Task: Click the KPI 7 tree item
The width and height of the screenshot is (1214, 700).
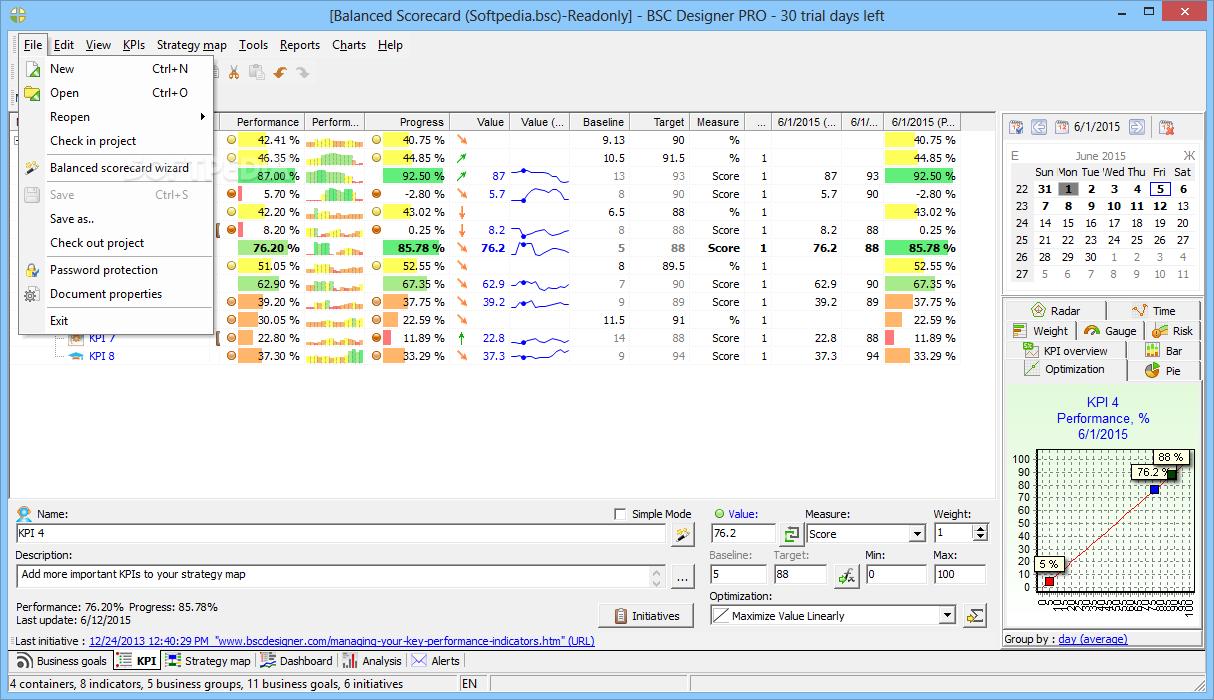Action: (101, 338)
